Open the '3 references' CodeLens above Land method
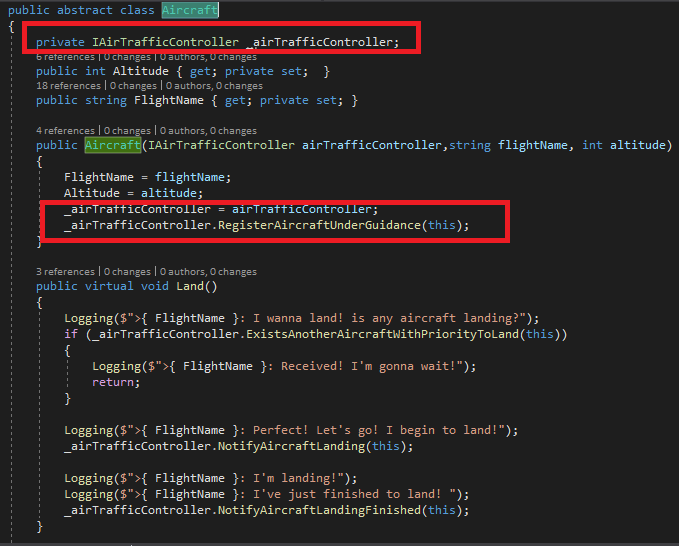This screenshot has width=679, height=546. [x=65, y=271]
